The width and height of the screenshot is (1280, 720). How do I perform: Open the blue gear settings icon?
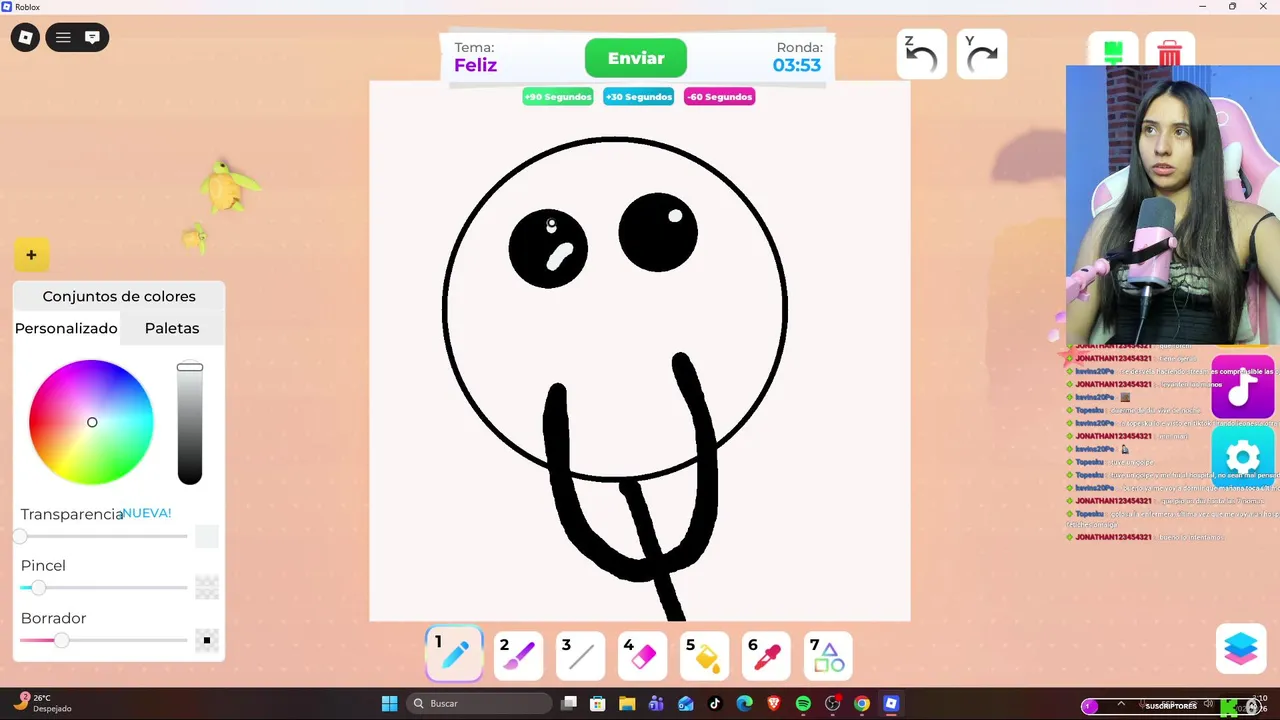pos(1242,457)
